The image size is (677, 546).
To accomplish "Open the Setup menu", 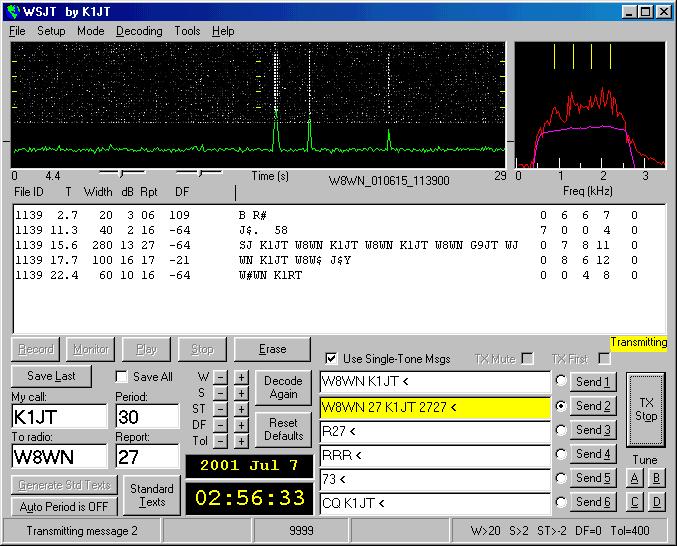I will coord(51,31).
